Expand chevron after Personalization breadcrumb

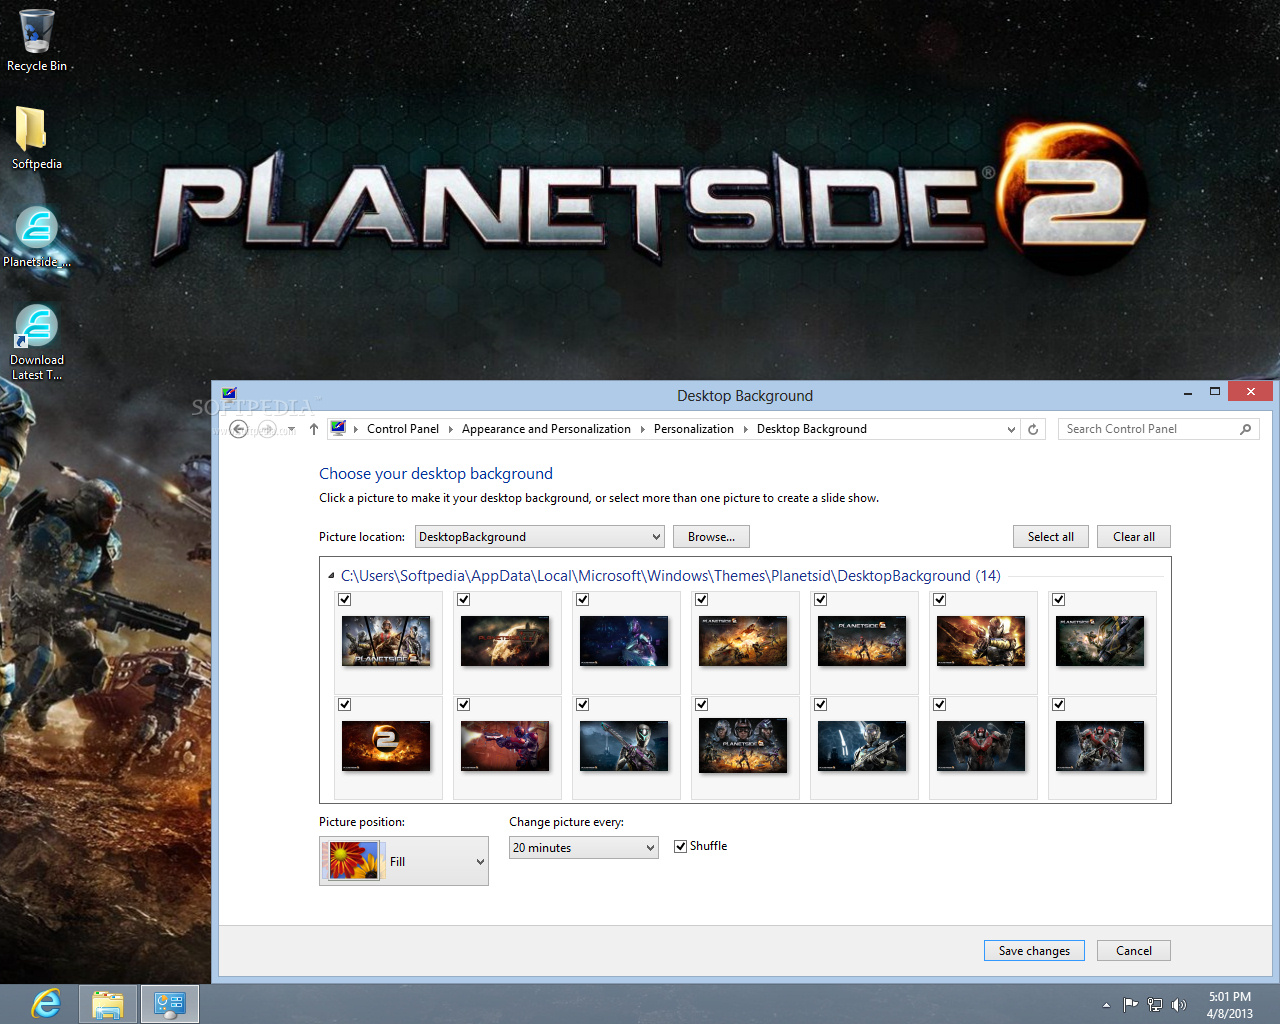point(745,429)
